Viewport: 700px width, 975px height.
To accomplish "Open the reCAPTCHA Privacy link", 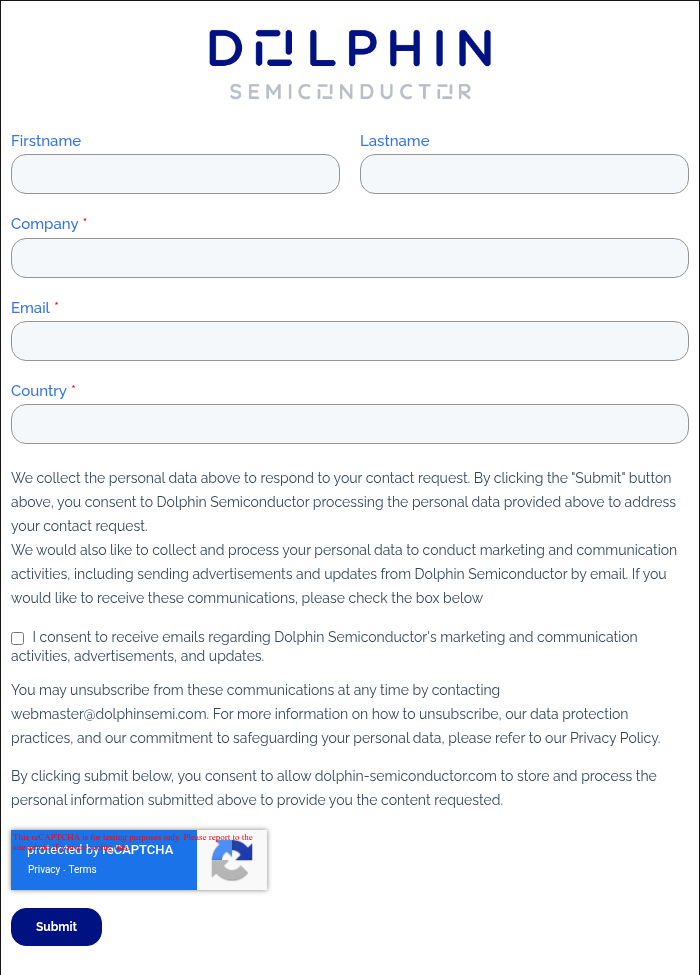I will point(44,870).
